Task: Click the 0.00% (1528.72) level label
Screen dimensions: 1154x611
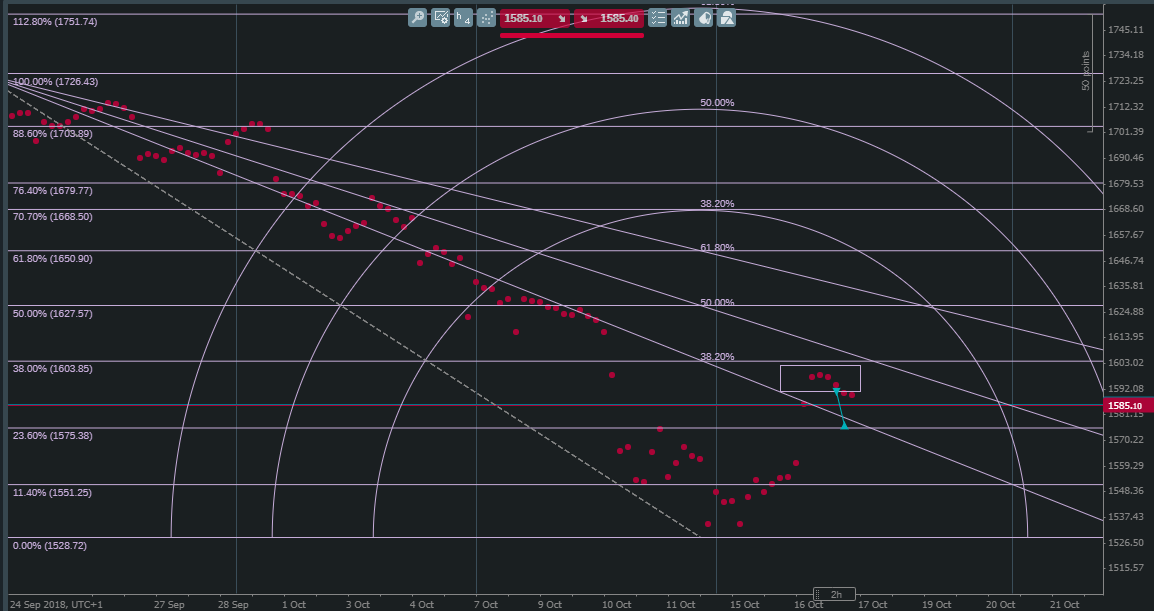Action: click(49, 545)
